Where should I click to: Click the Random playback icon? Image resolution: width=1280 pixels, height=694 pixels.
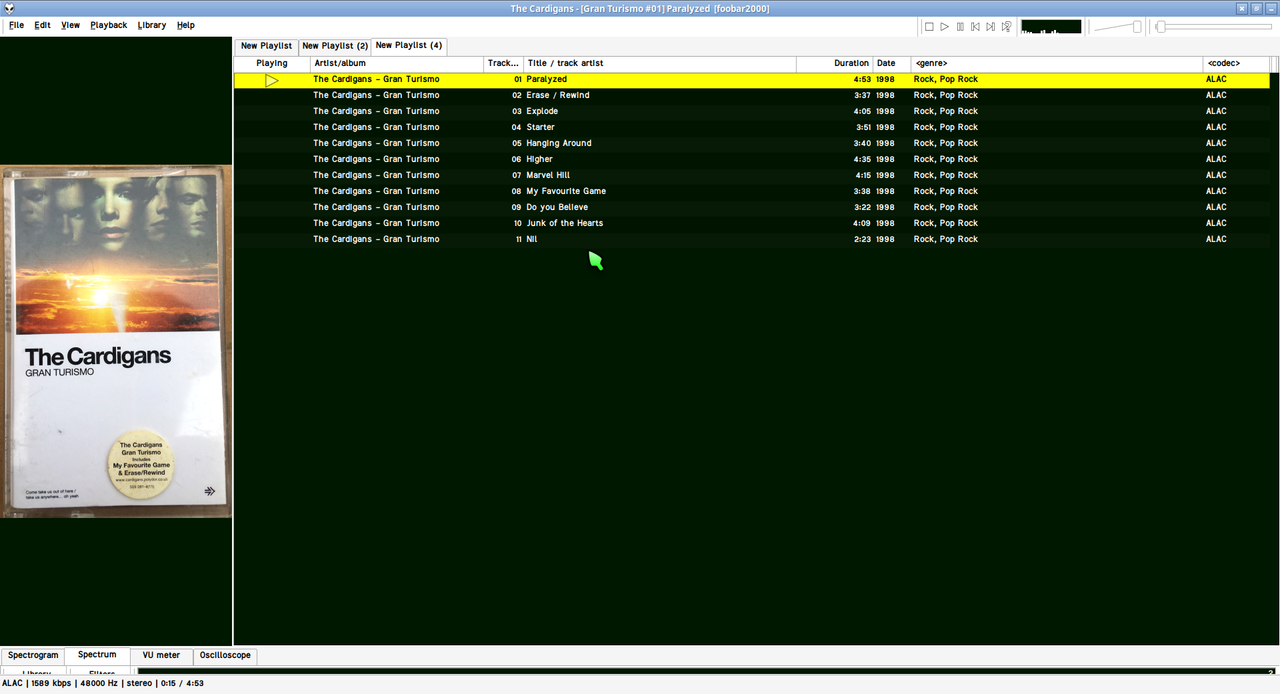pyautogui.click(x=1006, y=27)
